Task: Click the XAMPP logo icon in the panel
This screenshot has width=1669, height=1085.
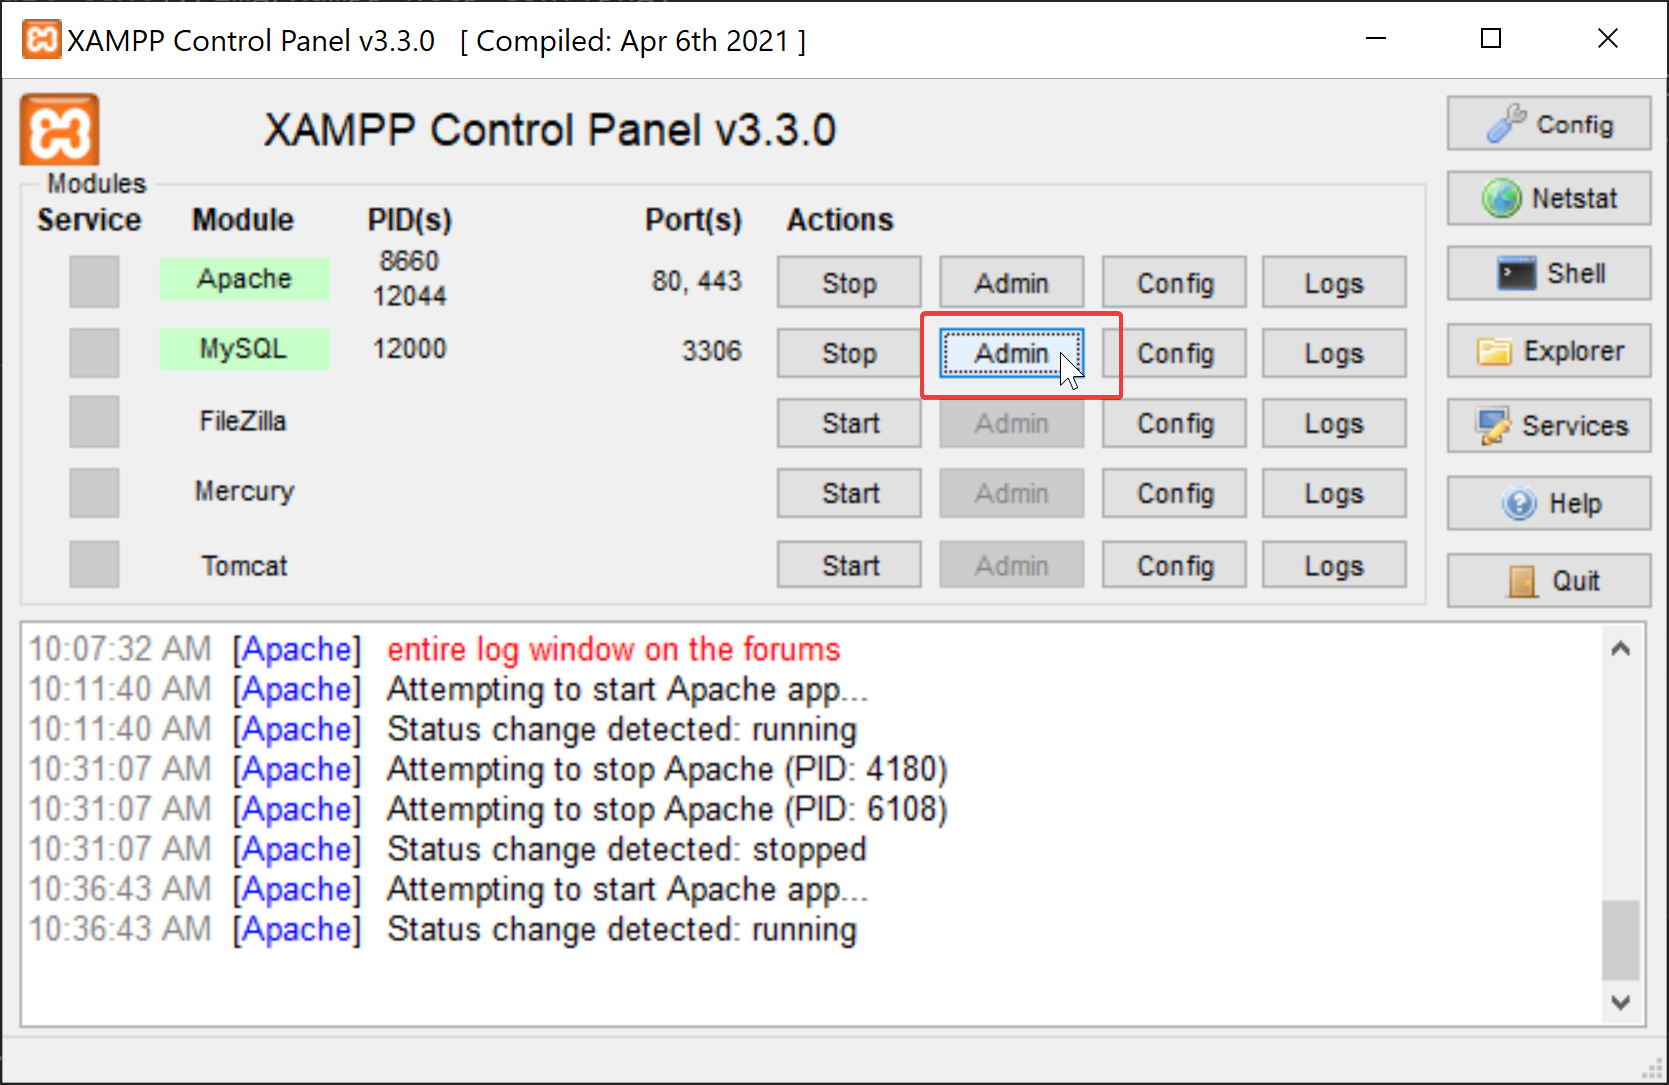Action: 60,130
